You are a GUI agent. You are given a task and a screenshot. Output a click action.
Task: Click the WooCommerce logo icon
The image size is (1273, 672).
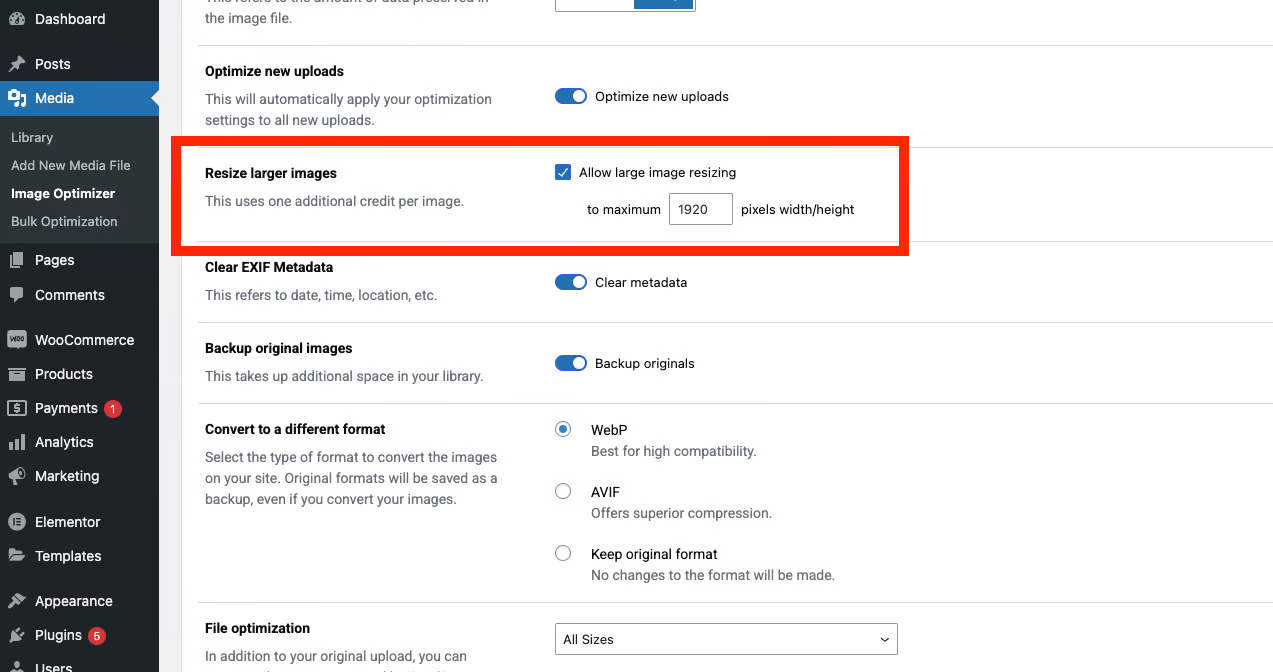coord(17,340)
